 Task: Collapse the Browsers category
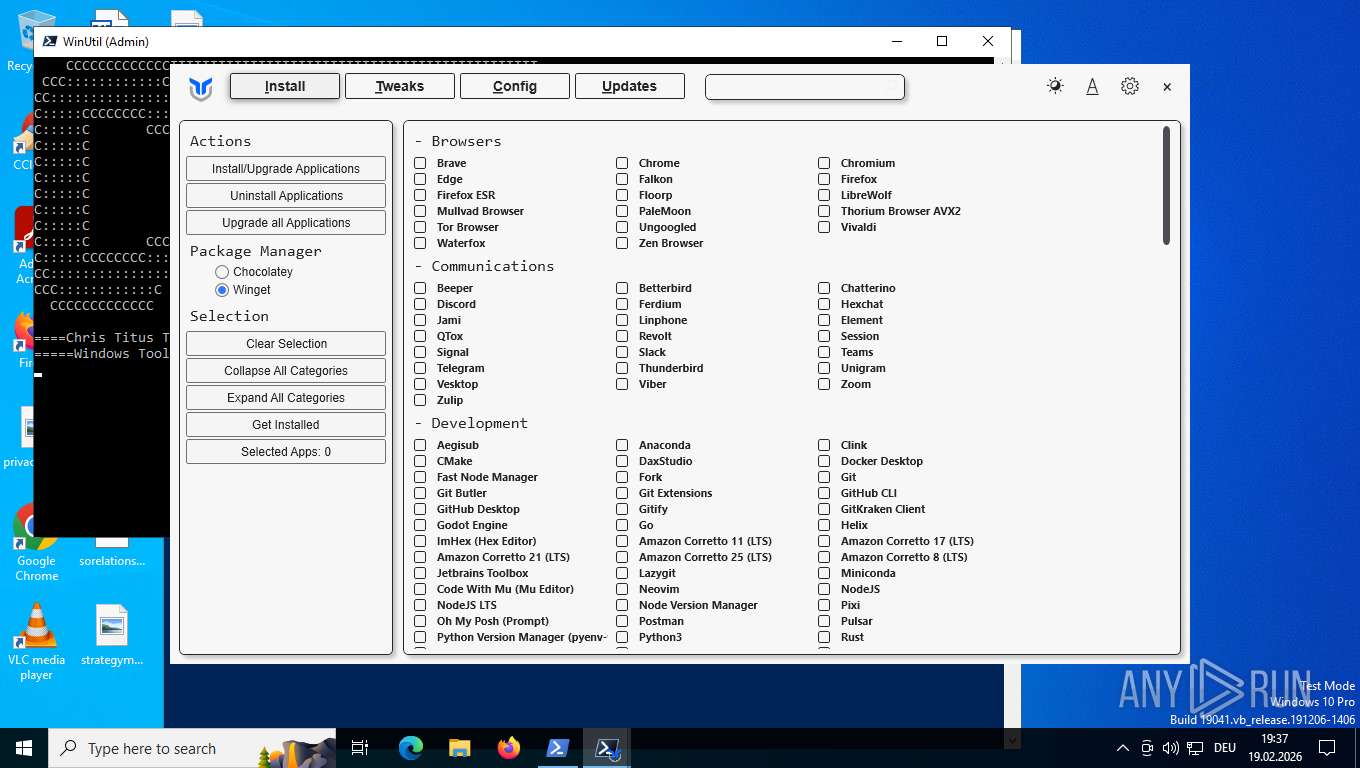pyautogui.click(x=458, y=141)
